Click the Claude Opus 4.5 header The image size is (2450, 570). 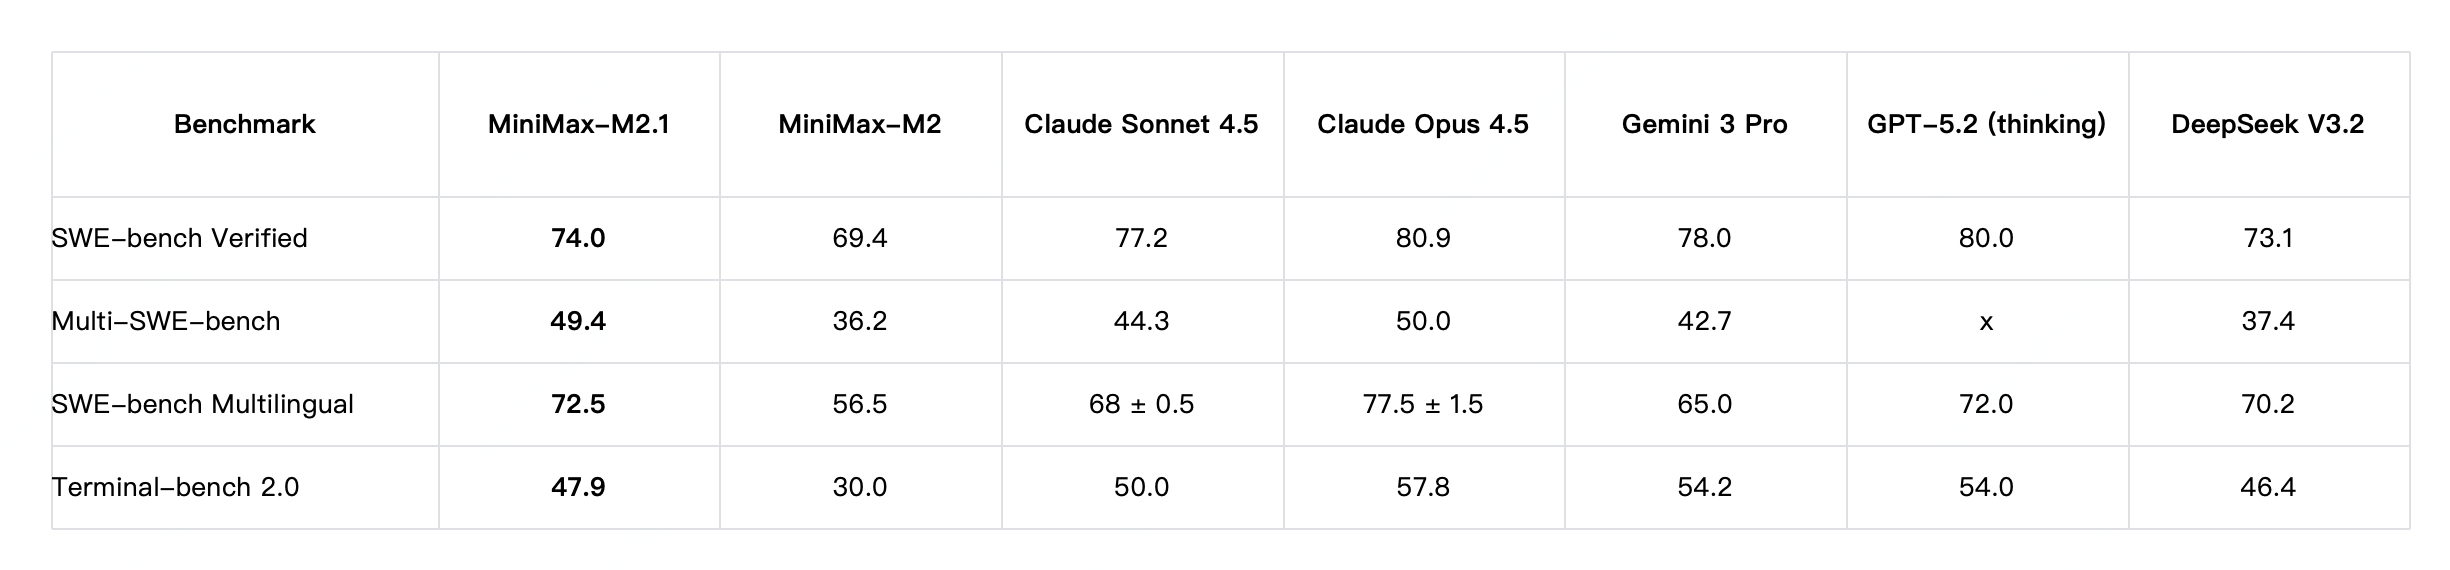1423,124
